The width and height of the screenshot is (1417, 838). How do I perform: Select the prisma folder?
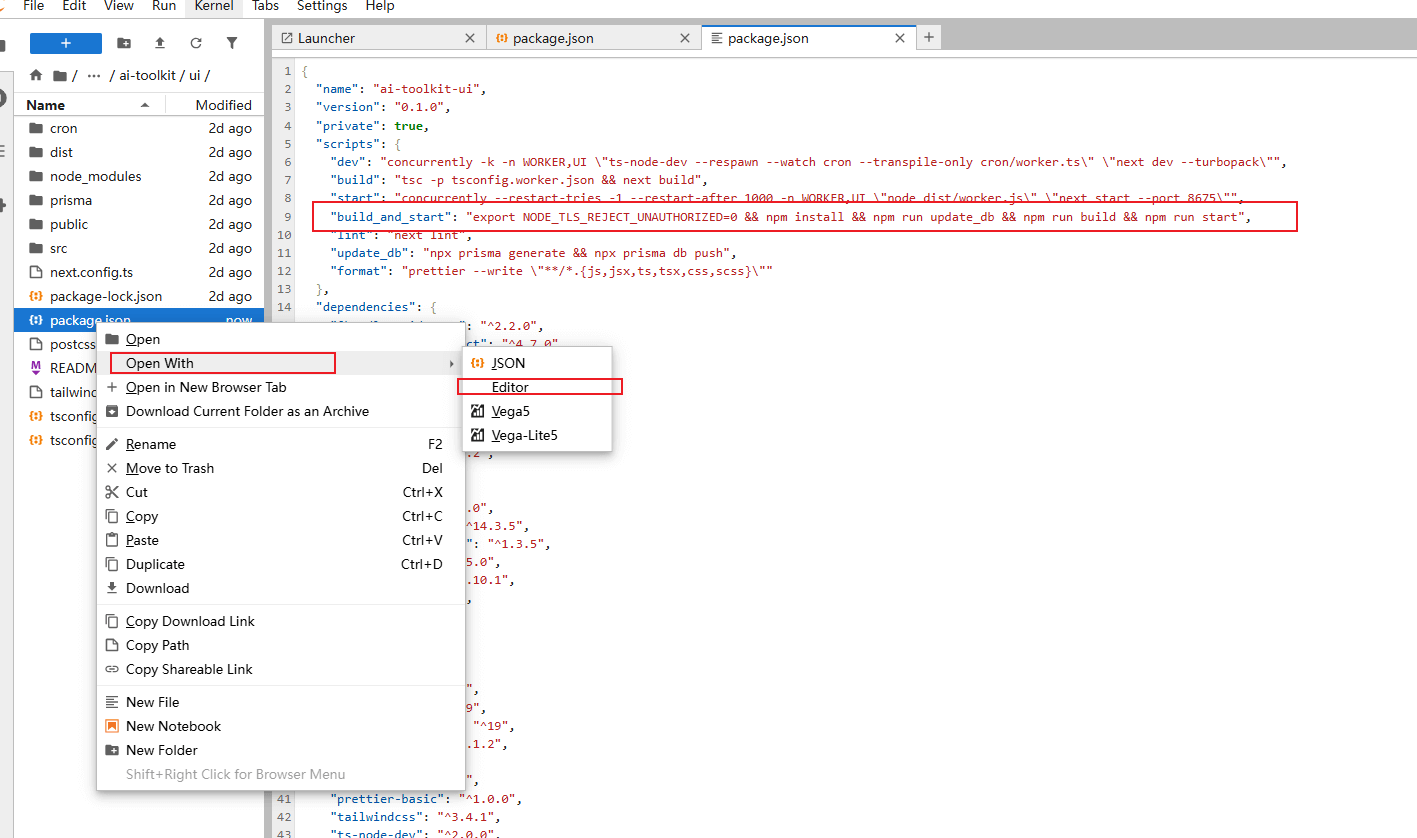(139, 200)
